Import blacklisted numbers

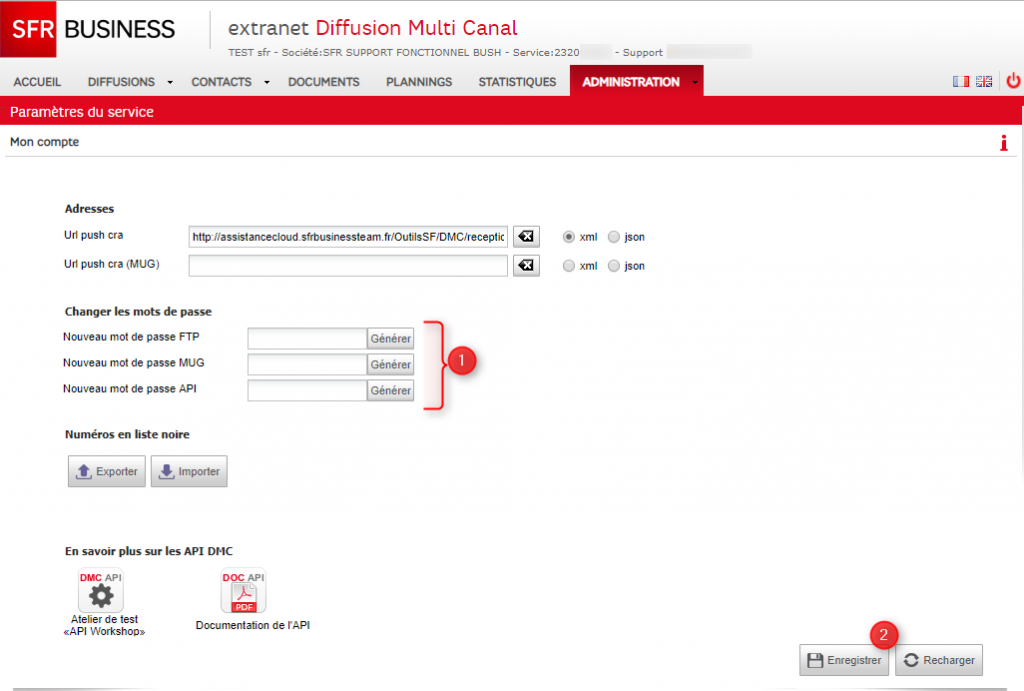189,472
